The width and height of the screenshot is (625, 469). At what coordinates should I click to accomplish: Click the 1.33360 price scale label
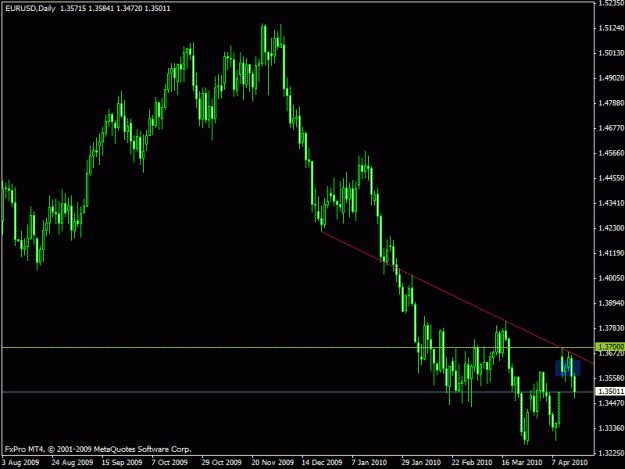[x=611, y=428]
